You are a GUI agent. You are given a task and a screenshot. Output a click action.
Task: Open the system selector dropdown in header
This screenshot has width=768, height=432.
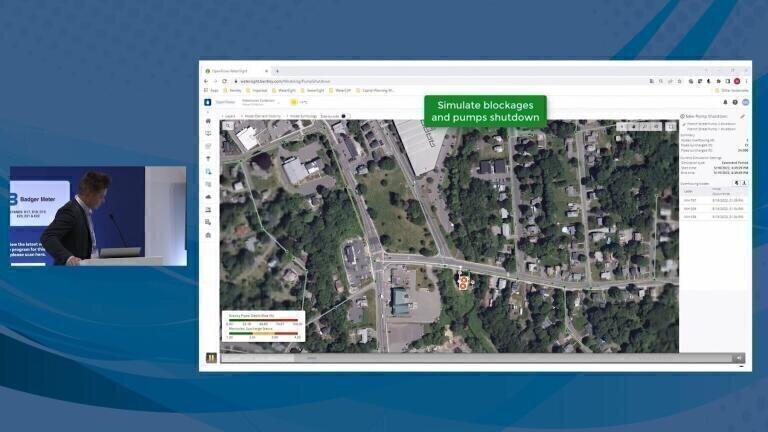click(261, 102)
